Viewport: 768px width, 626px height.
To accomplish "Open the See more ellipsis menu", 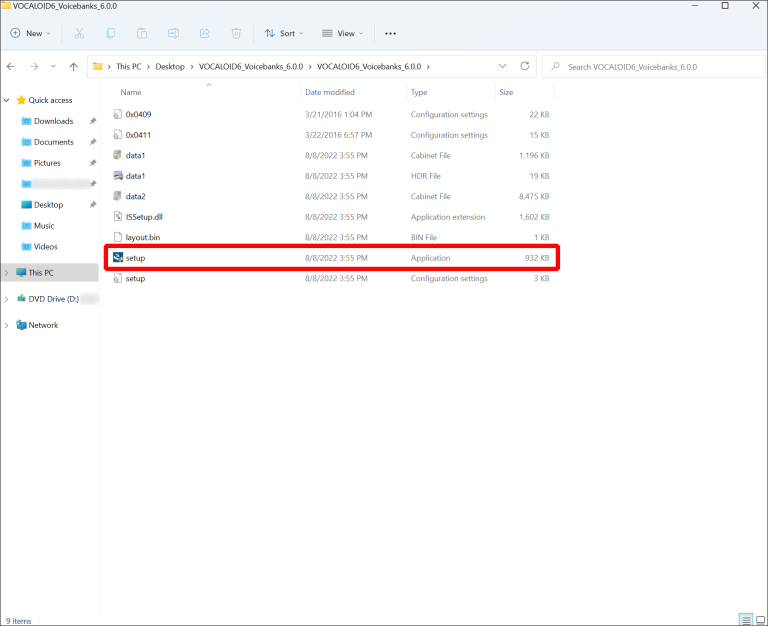I will coord(390,33).
